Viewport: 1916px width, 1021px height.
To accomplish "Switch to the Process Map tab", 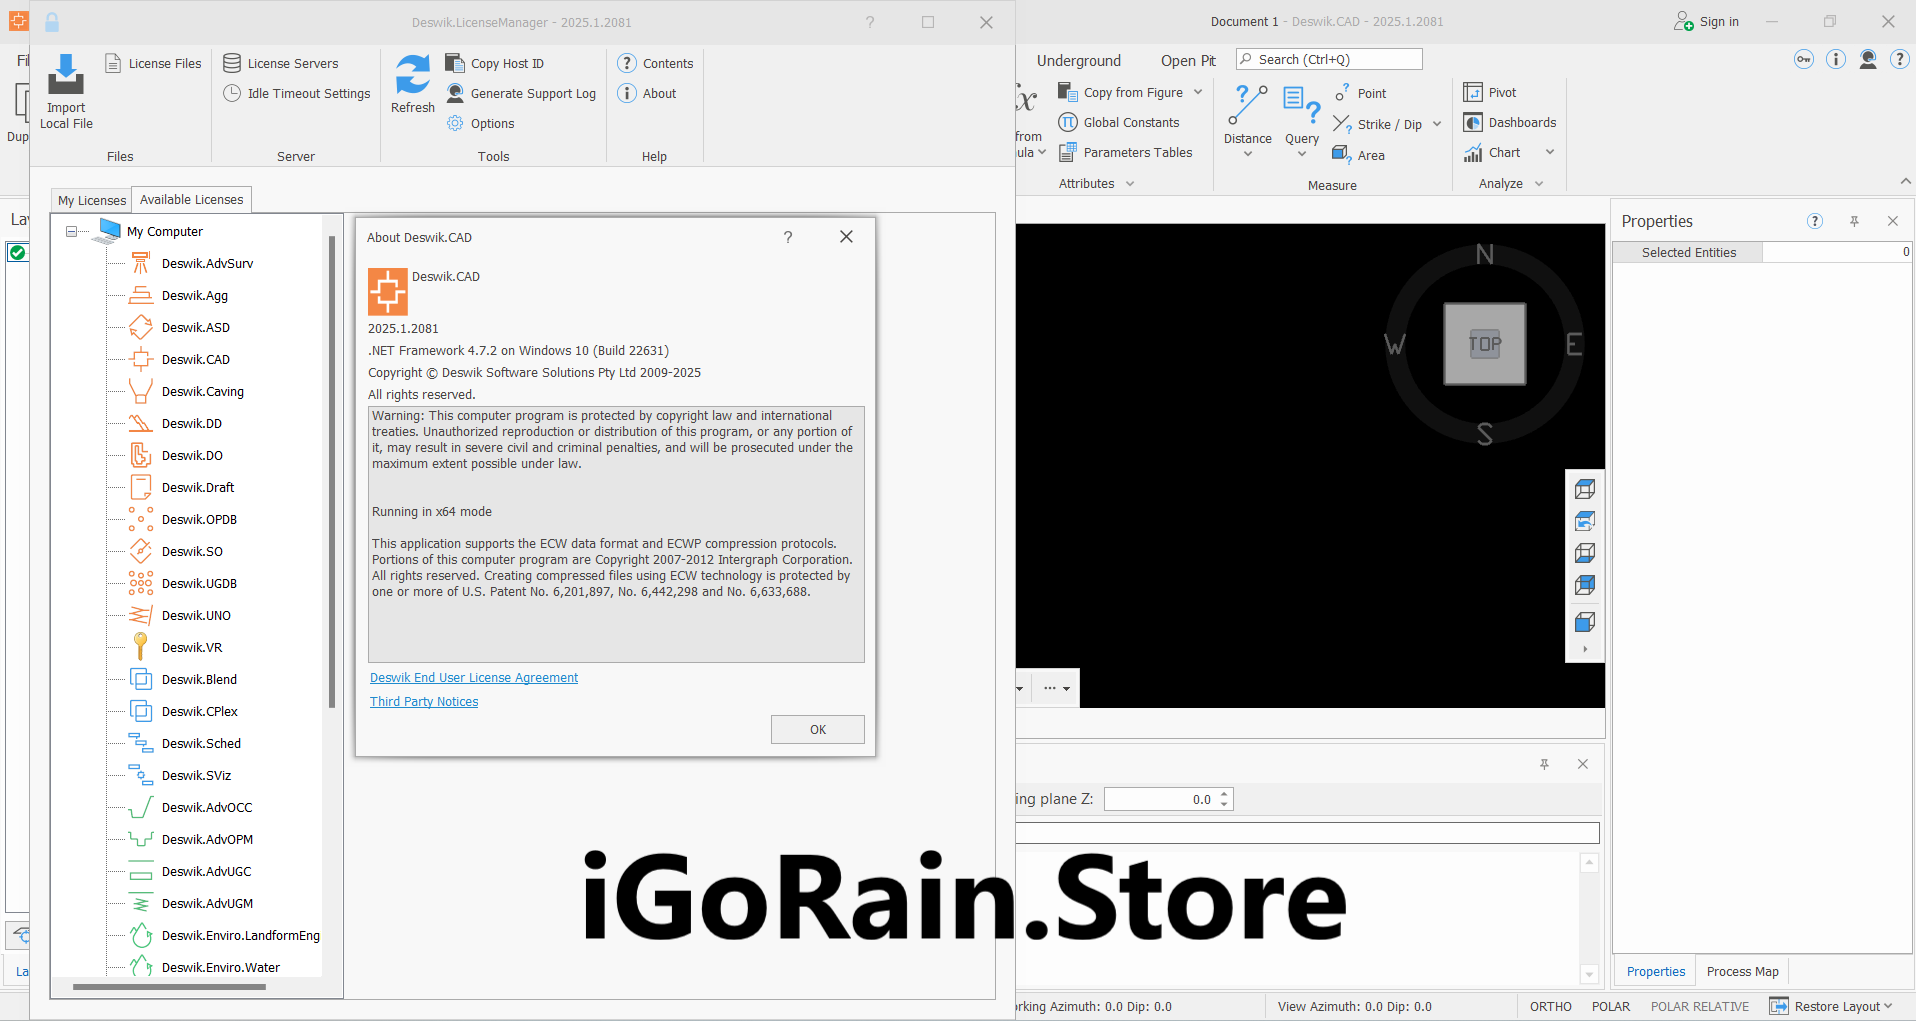I will click(x=1742, y=972).
